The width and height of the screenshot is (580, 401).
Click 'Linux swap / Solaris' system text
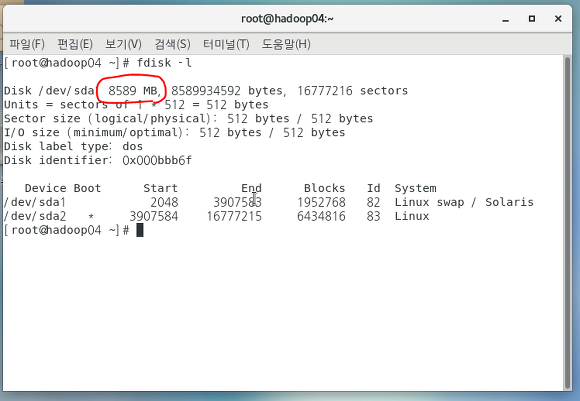[x=464, y=202]
